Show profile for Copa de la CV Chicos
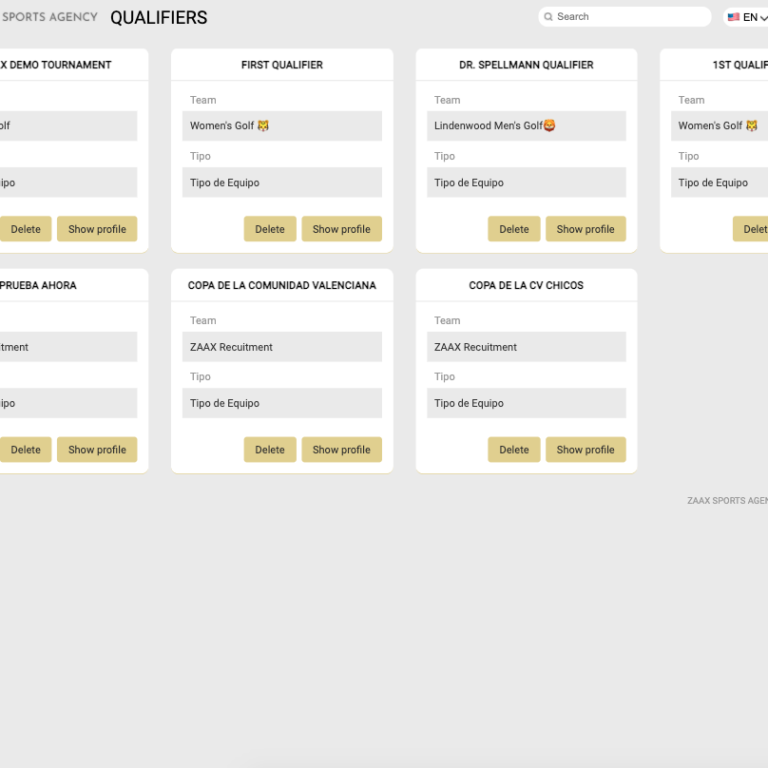Image resolution: width=768 pixels, height=768 pixels. (585, 450)
